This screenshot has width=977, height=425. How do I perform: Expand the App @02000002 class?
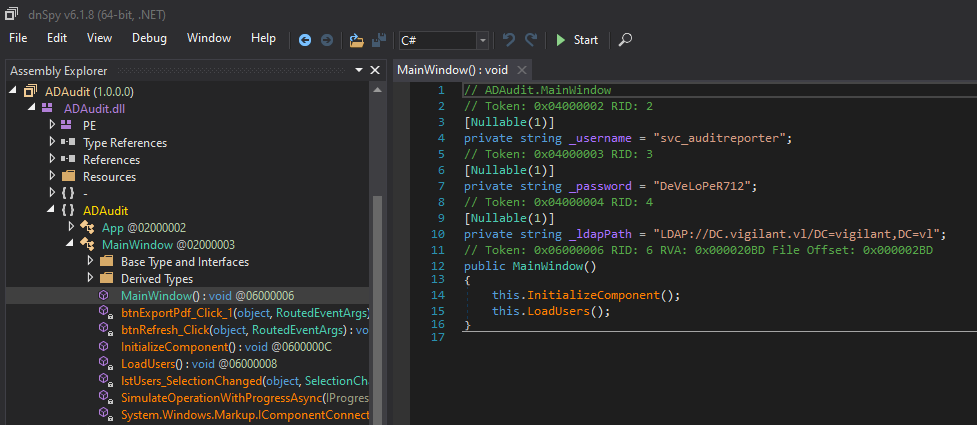(x=70, y=227)
